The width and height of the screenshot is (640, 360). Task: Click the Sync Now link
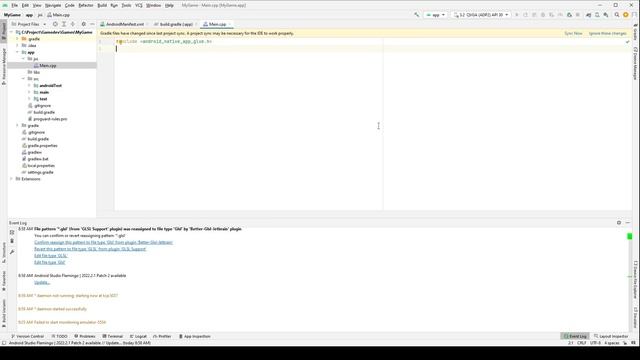click(x=573, y=33)
